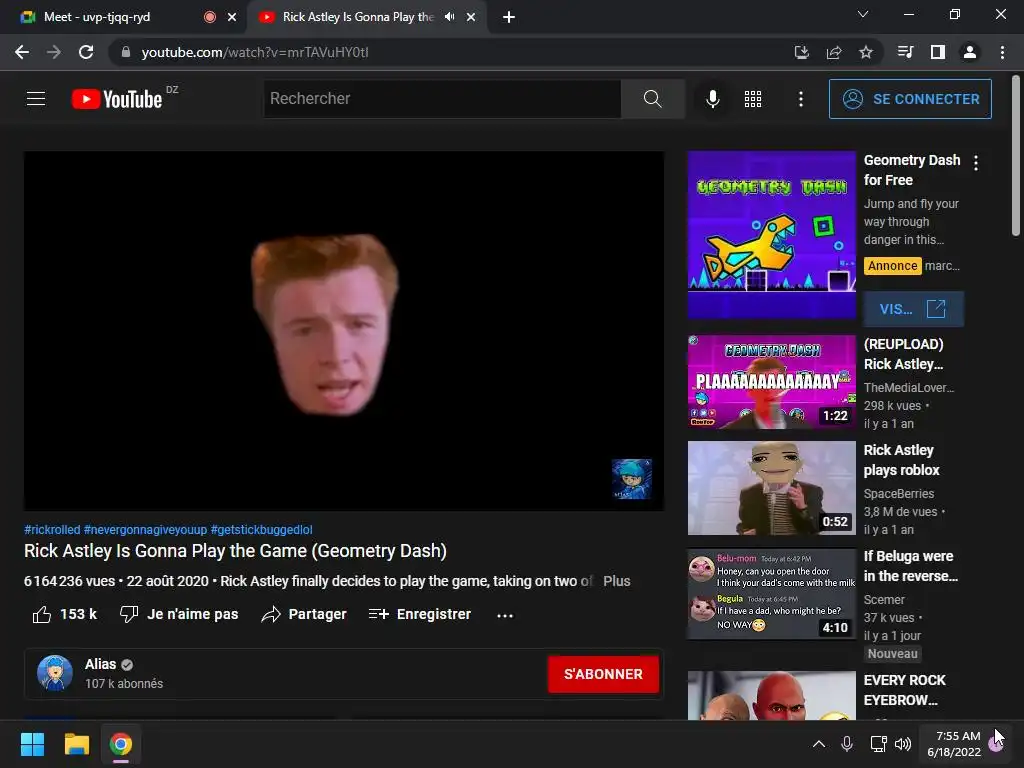Viewport: 1024px width, 768px height.
Task: Open the YouTube apps grid icon
Action: (x=753, y=99)
